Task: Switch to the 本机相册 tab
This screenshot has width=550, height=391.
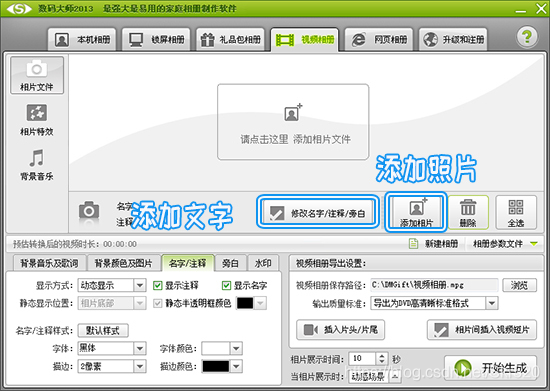Action: 82,40
